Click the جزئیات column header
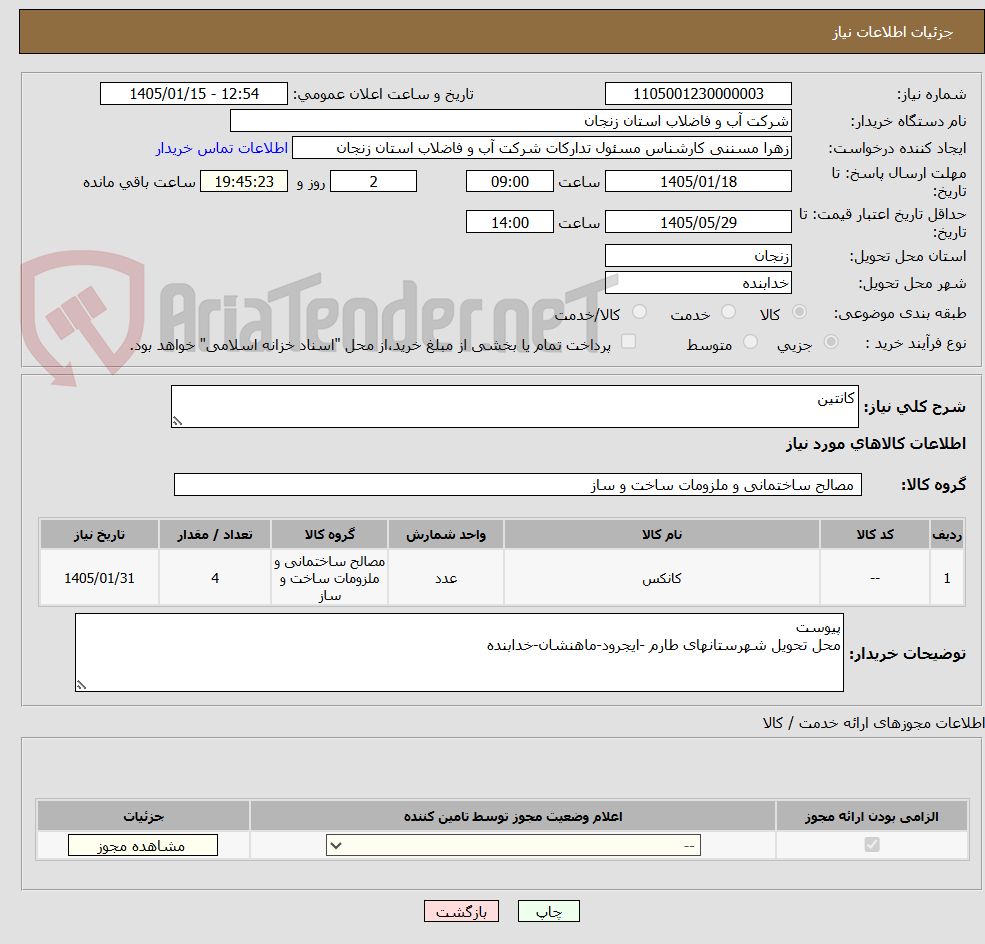The height and width of the screenshot is (944, 985). 143,816
